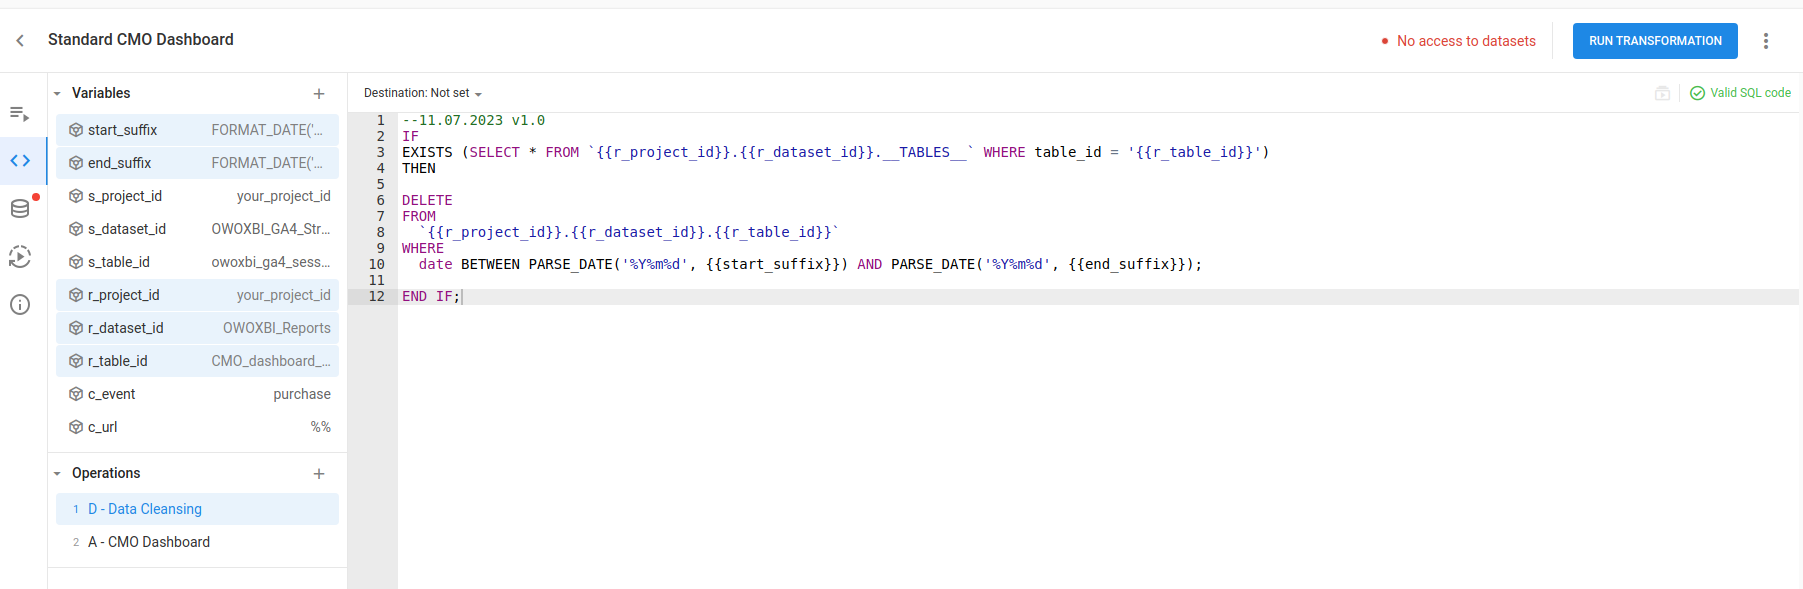This screenshot has width=1803, height=589.
Task: Click line 12 END IF in the SQL editor
Action: (x=430, y=297)
